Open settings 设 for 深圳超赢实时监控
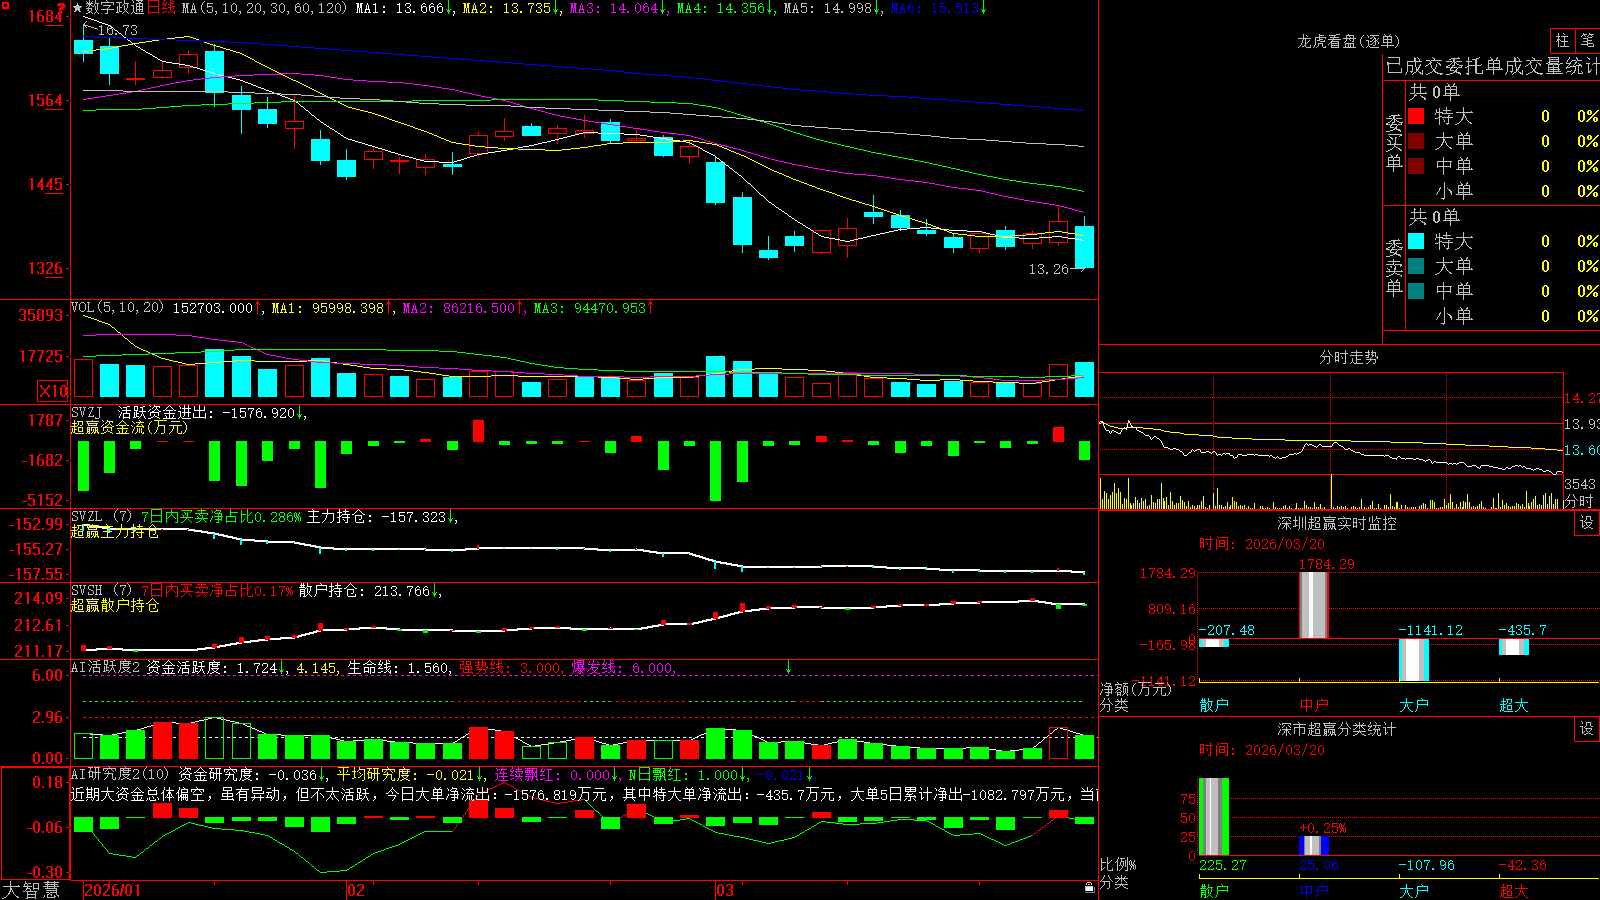Screen dimensions: 1600x900 (x=1587, y=523)
